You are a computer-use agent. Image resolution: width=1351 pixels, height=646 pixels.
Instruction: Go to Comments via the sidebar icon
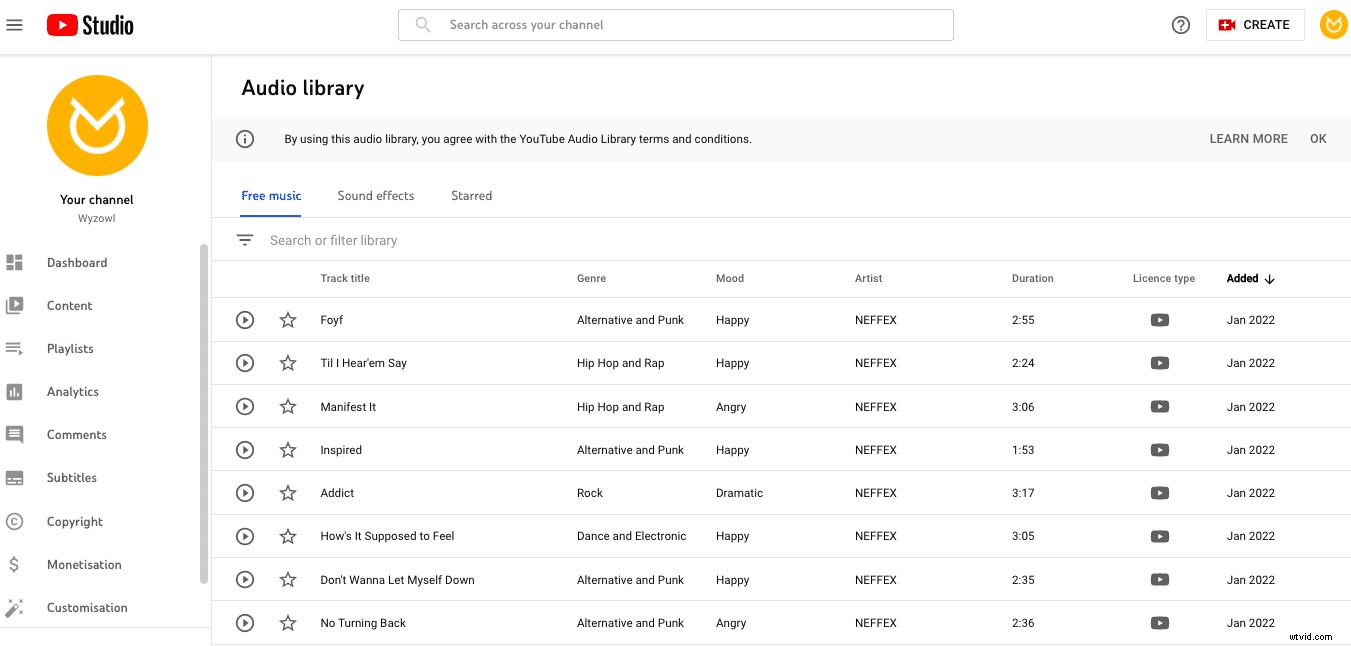(x=15, y=434)
